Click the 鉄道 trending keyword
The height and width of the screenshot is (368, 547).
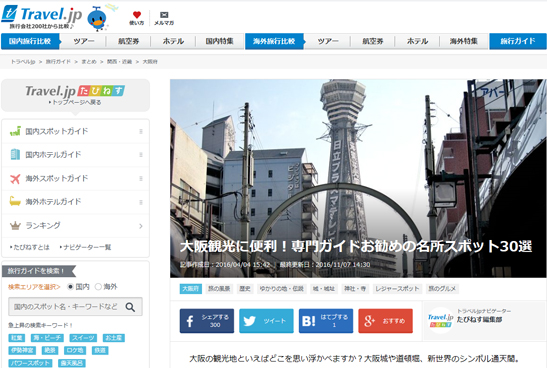tap(100, 351)
